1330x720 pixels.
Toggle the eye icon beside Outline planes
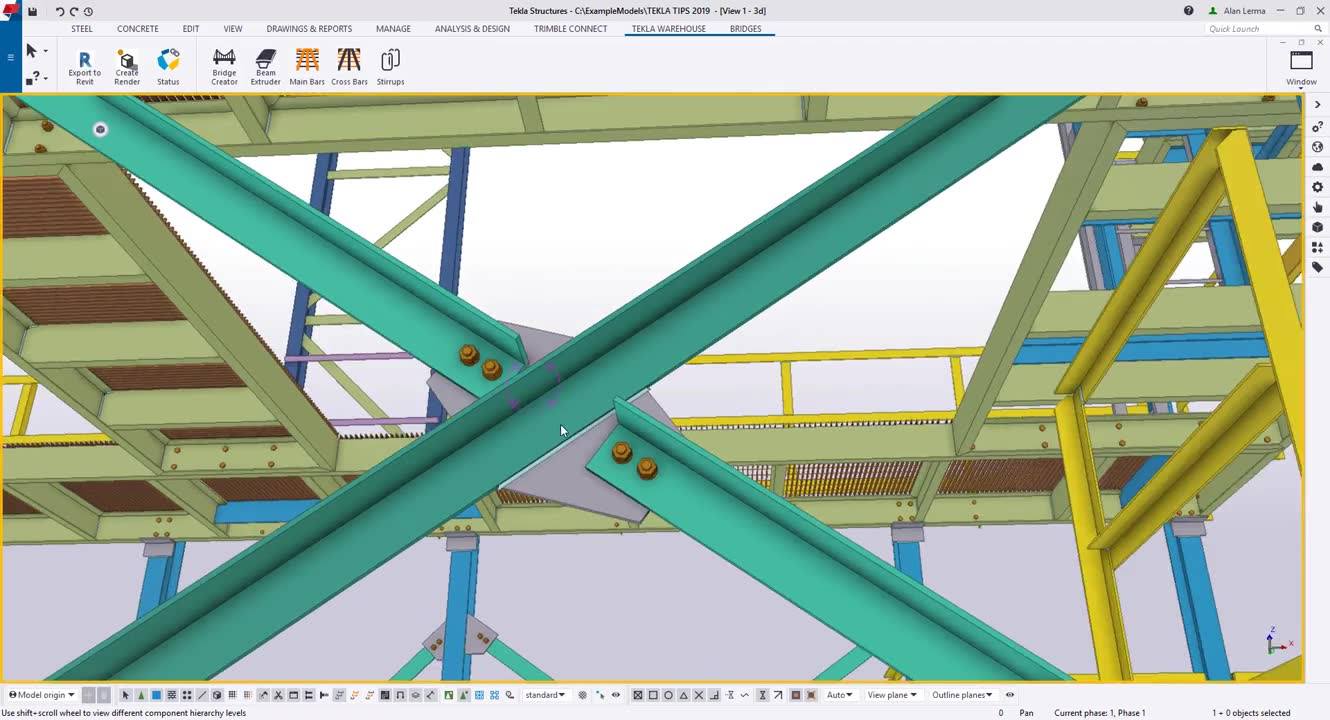[x=1010, y=695]
